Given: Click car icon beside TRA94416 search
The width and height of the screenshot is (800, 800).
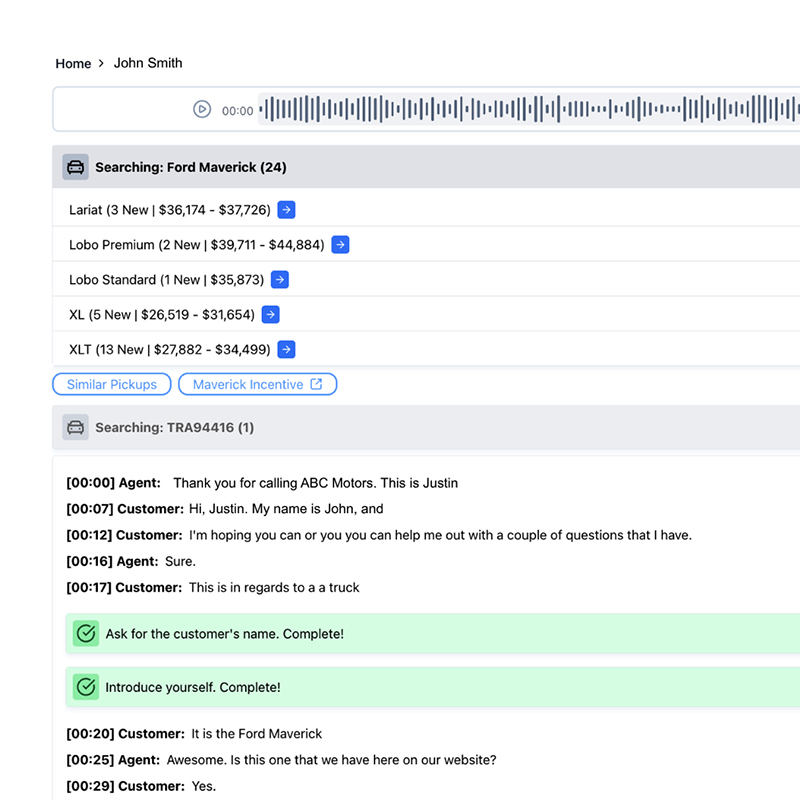Looking at the screenshot, I should pos(76,427).
